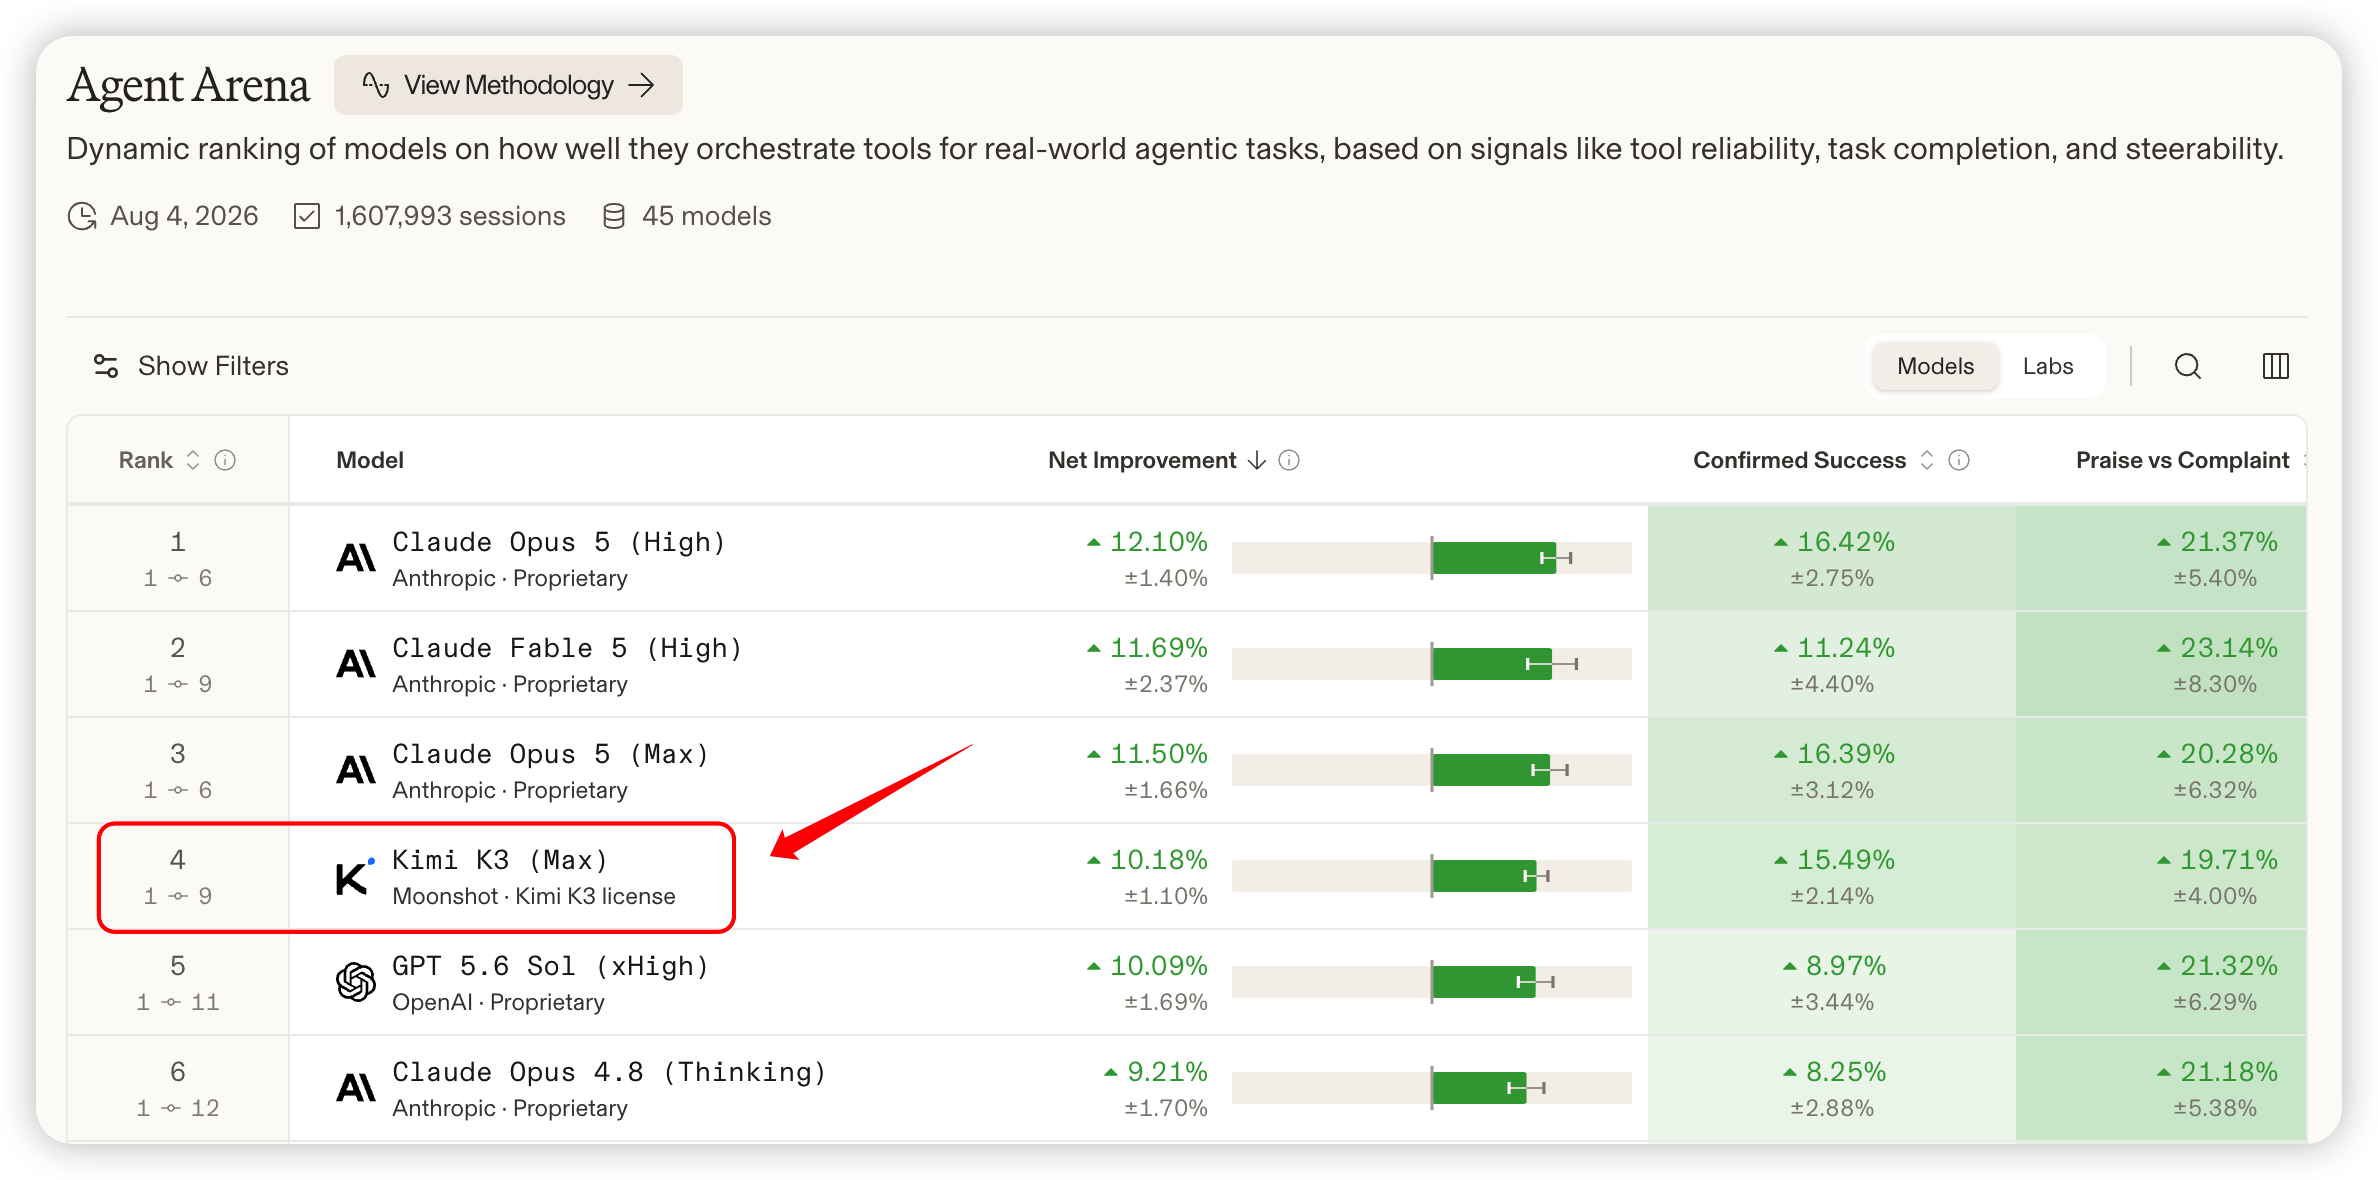Show the Rank column info icon

226,460
